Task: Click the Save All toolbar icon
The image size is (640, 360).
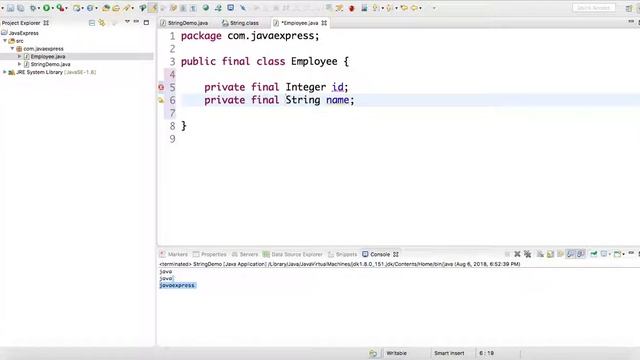Action: coord(20,8)
